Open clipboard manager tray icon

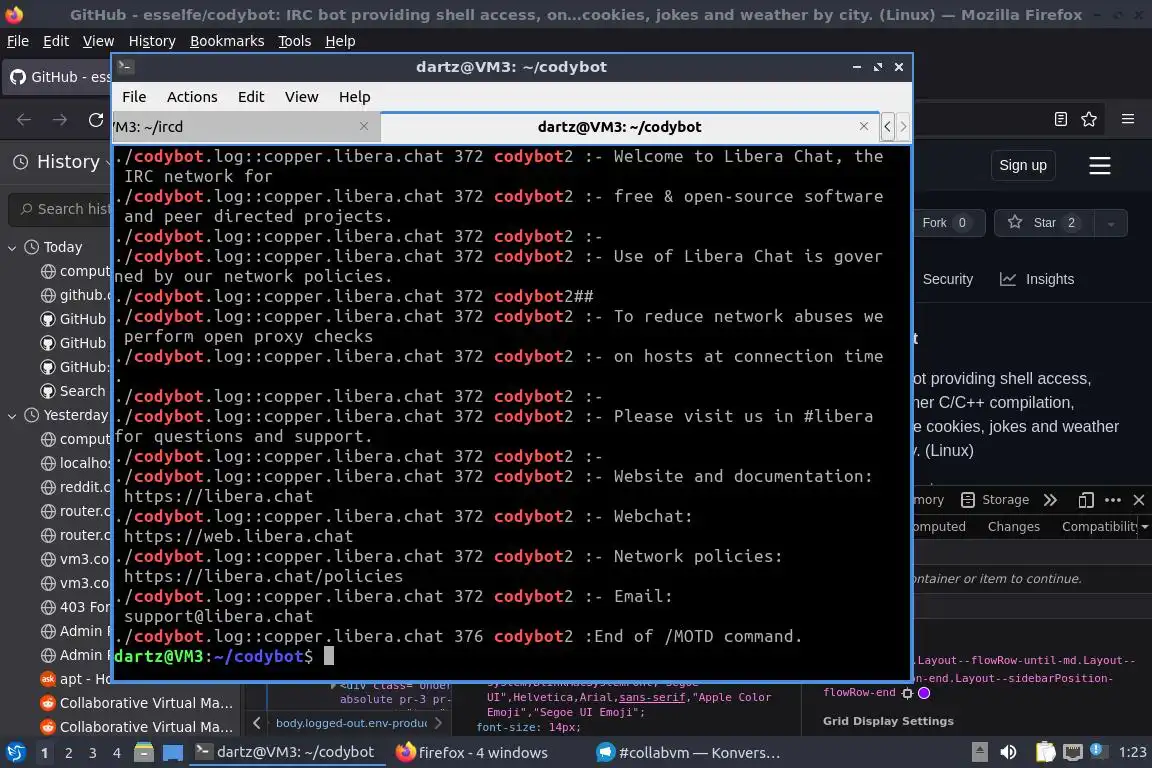tap(1045, 752)
